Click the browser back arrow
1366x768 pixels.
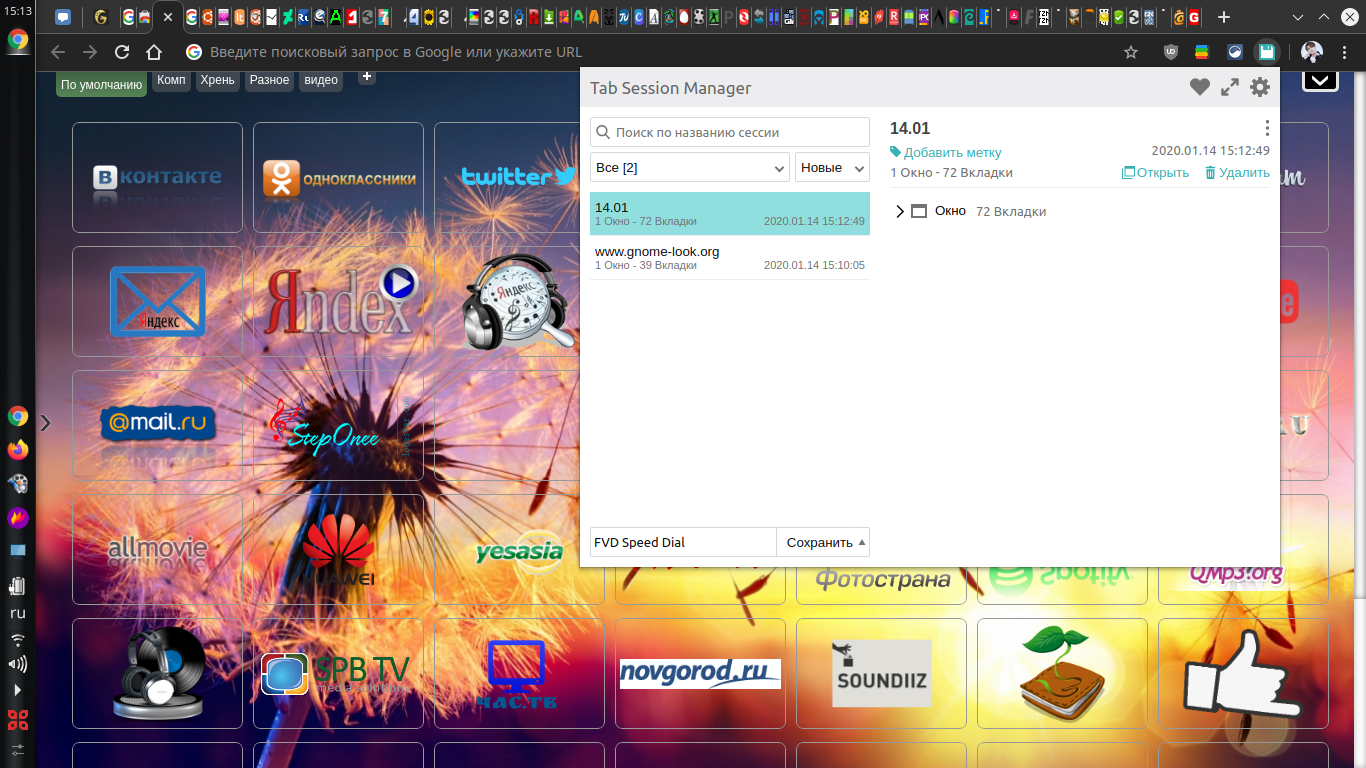point(58,52)
